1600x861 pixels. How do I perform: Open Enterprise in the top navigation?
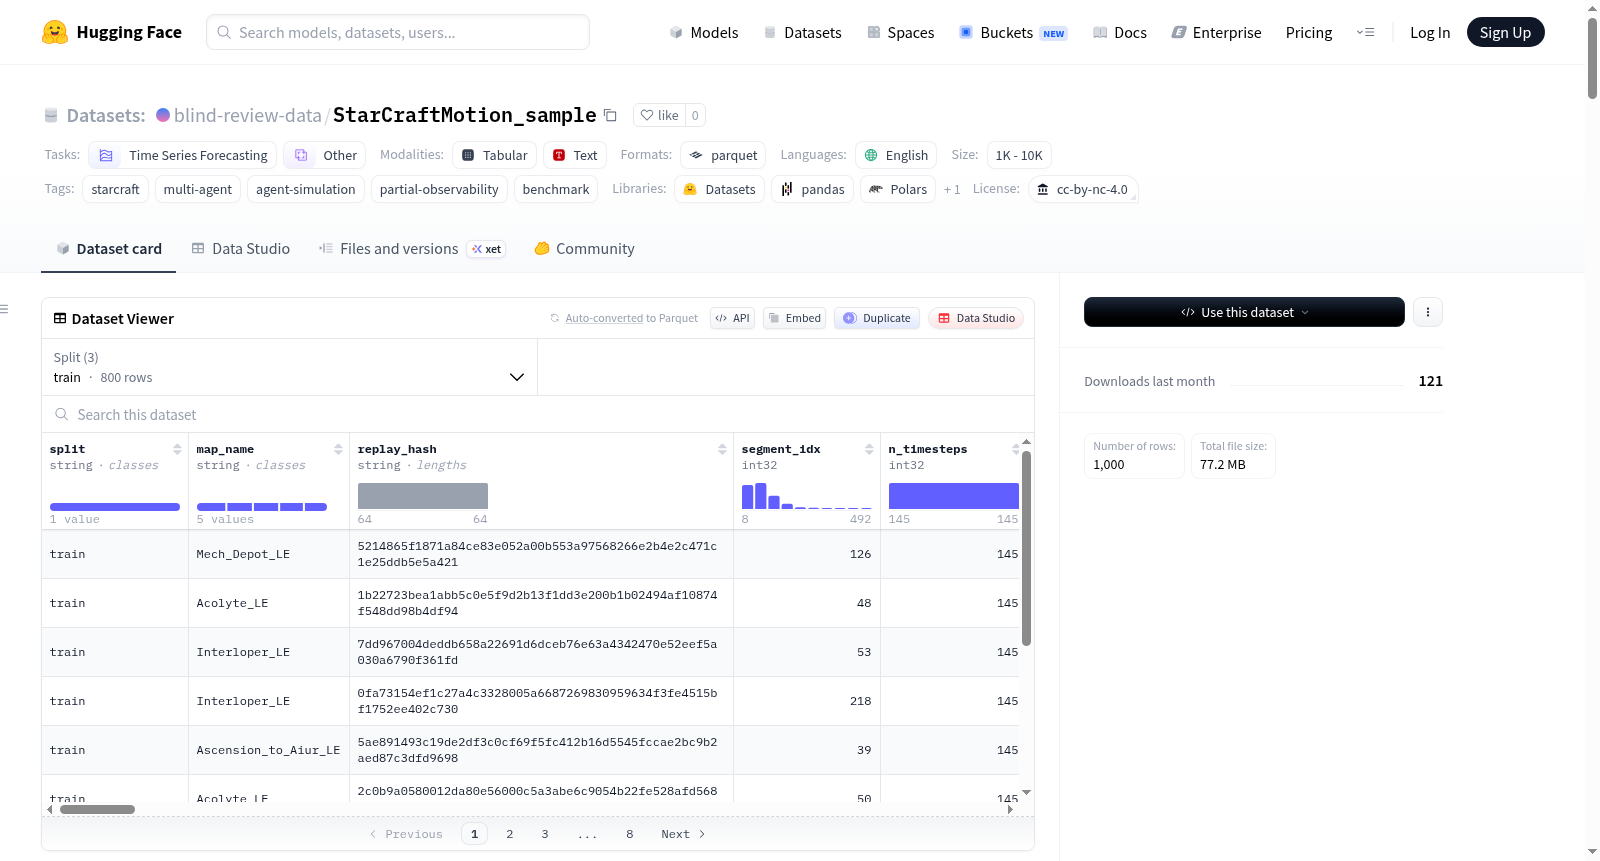[1216, 33]
